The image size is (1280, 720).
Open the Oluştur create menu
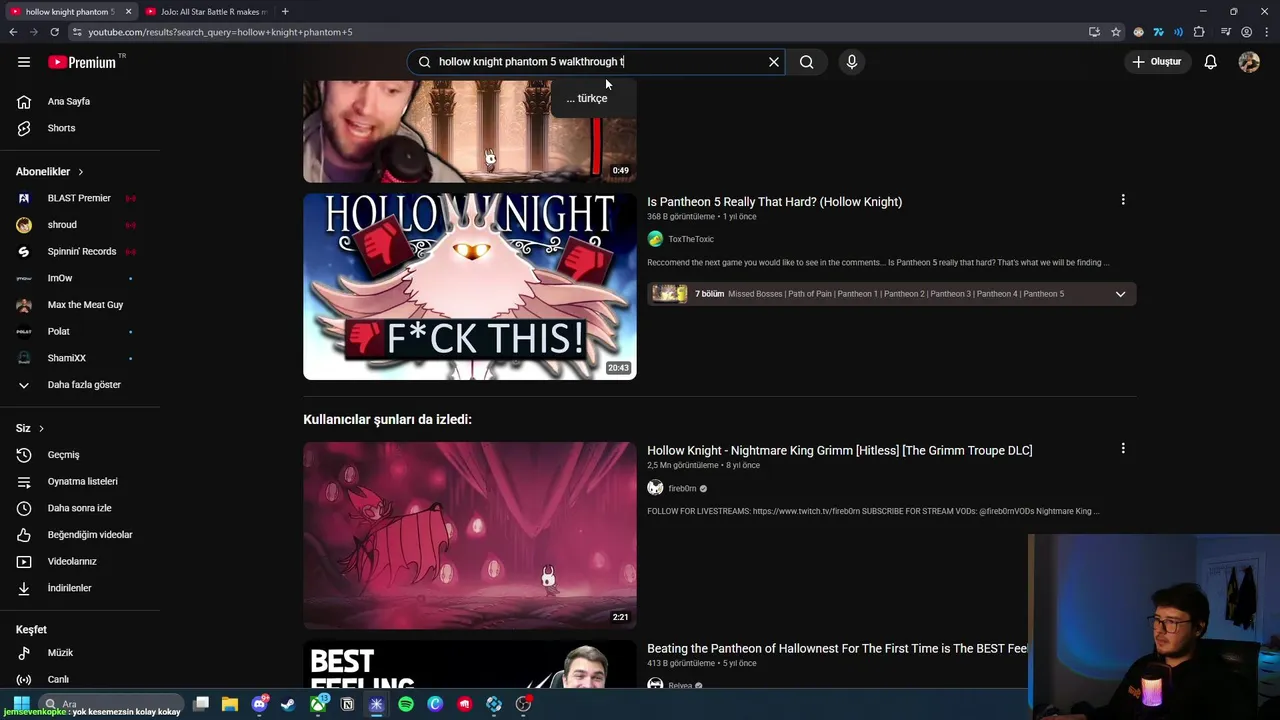click(1156, 62)
